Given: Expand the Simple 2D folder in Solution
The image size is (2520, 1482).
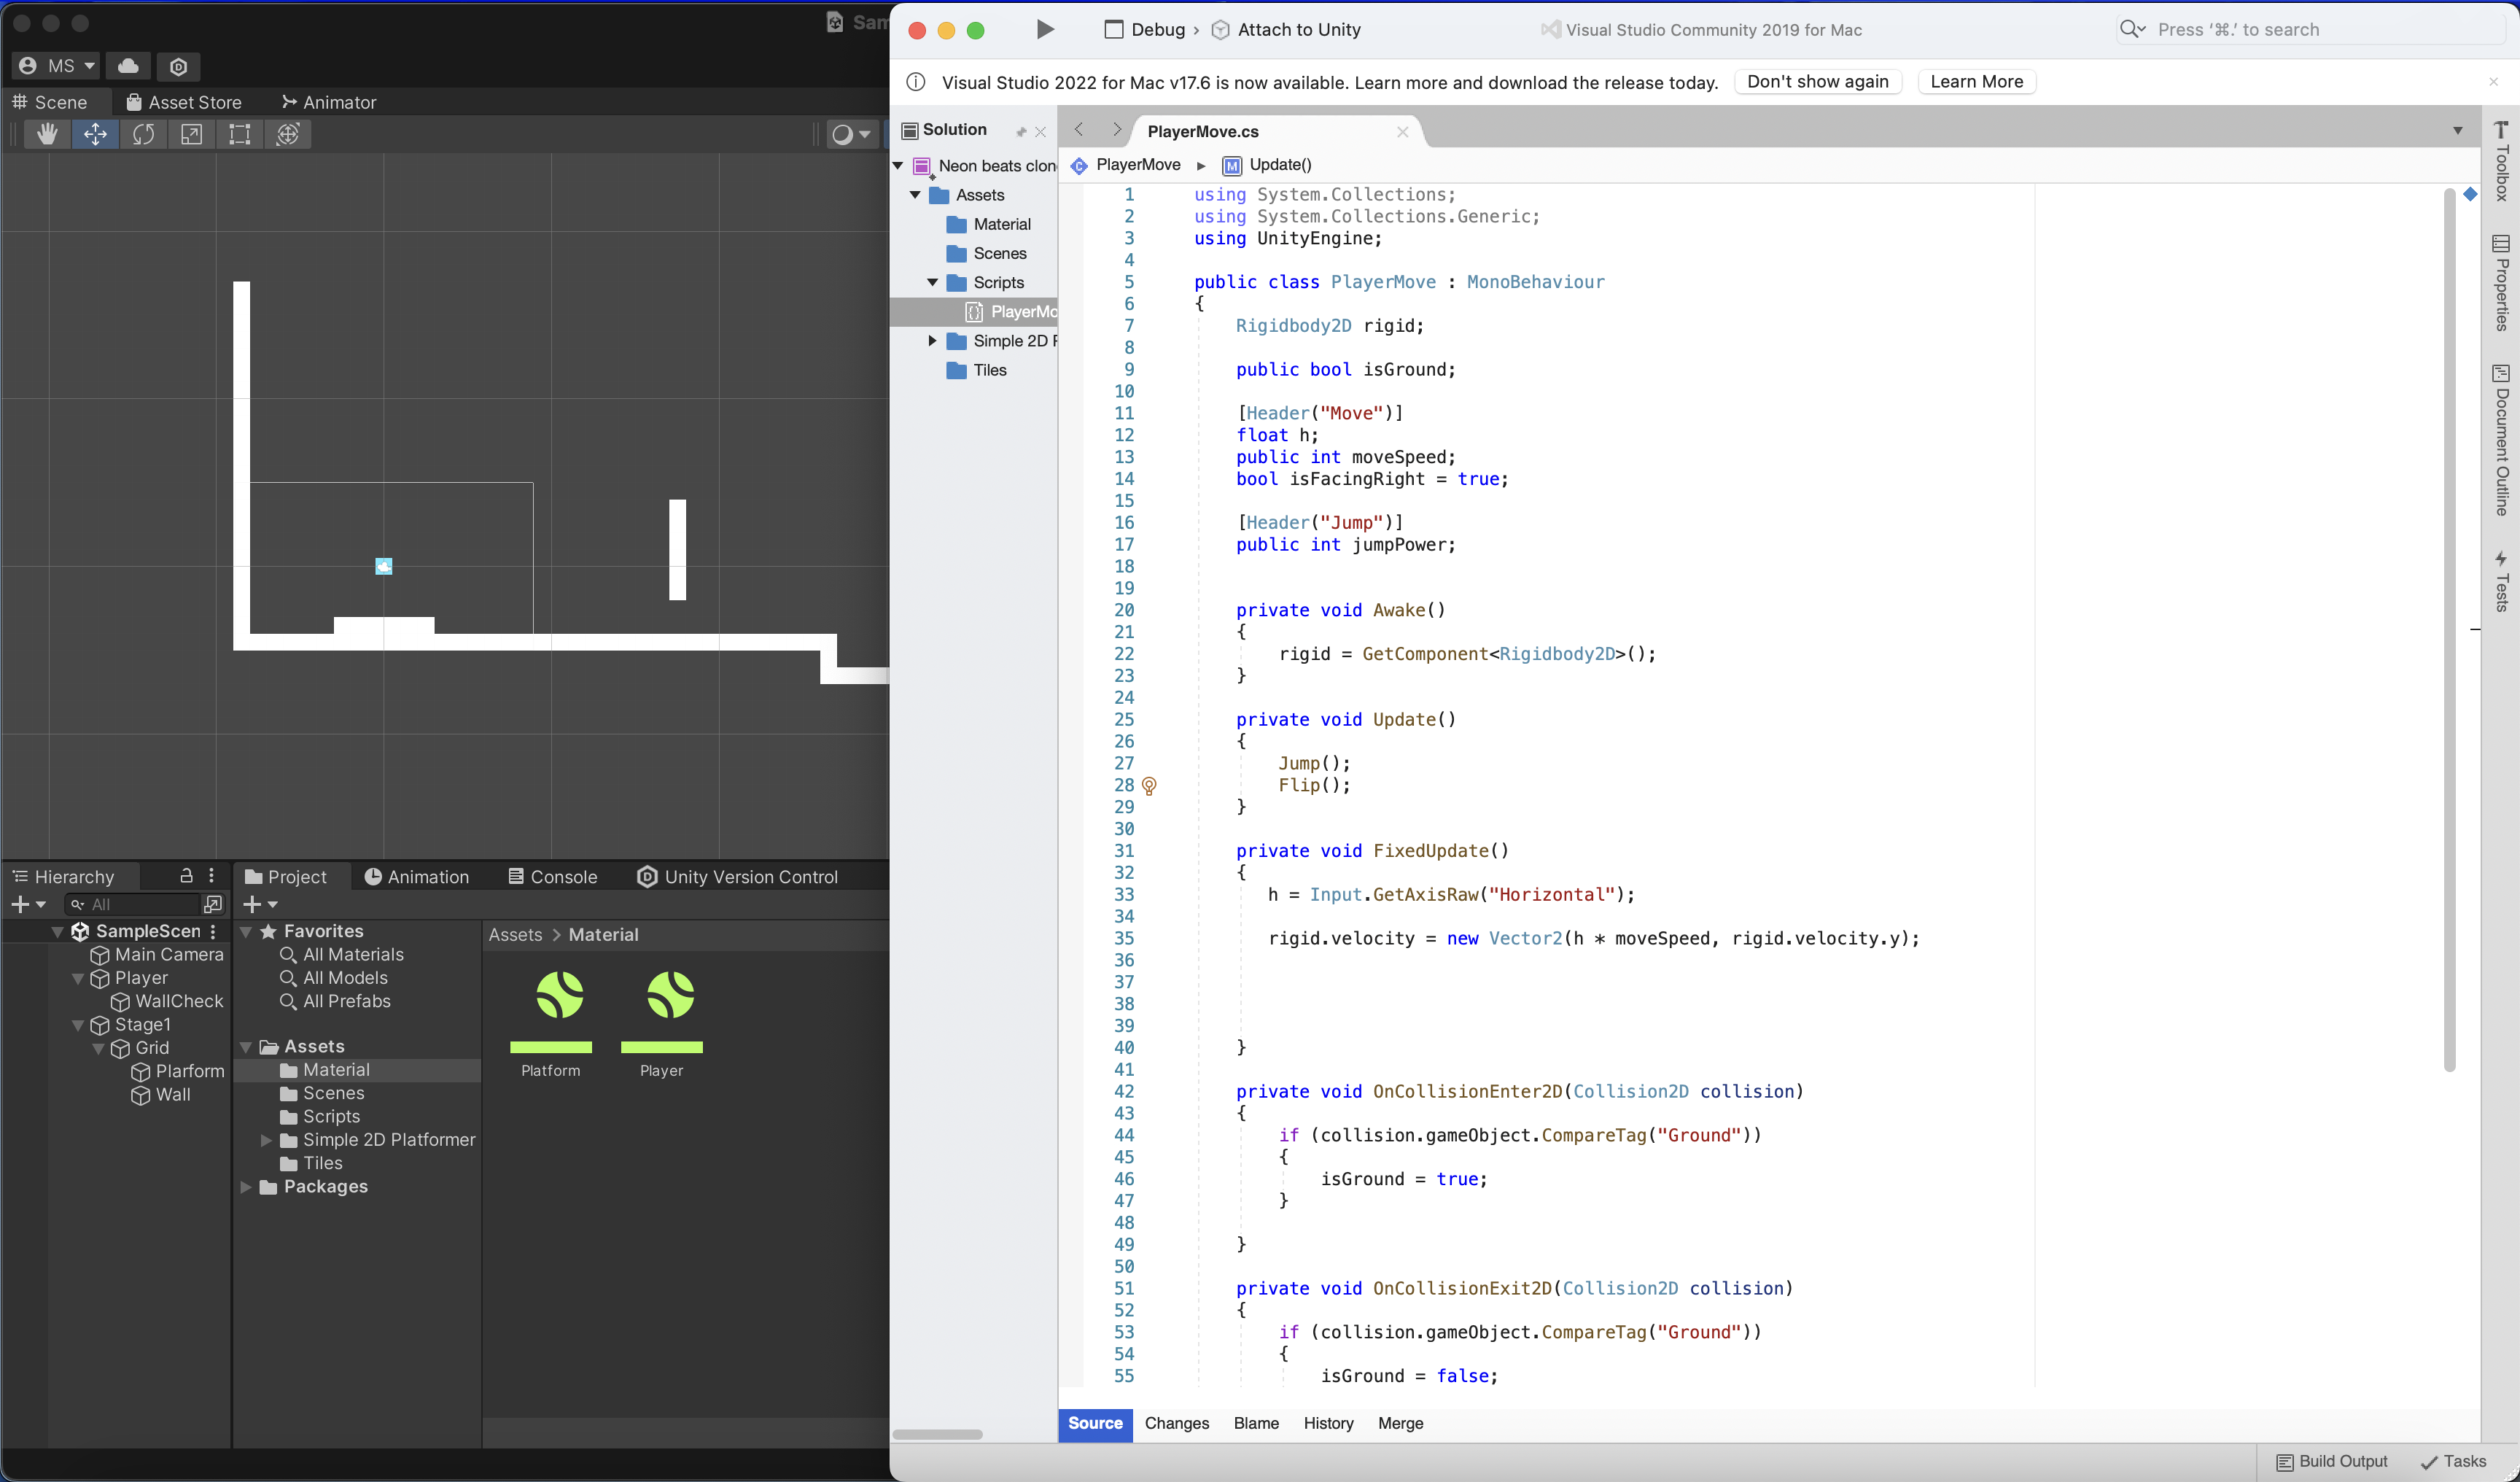Looking at the screenshot, I should click(932, 341).
